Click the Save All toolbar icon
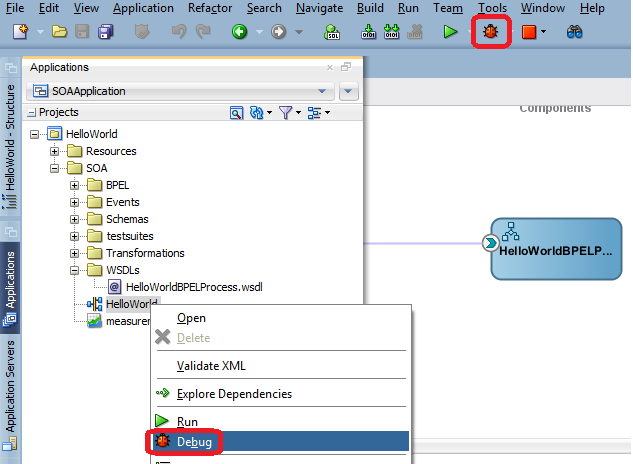 tap(105, 31)
